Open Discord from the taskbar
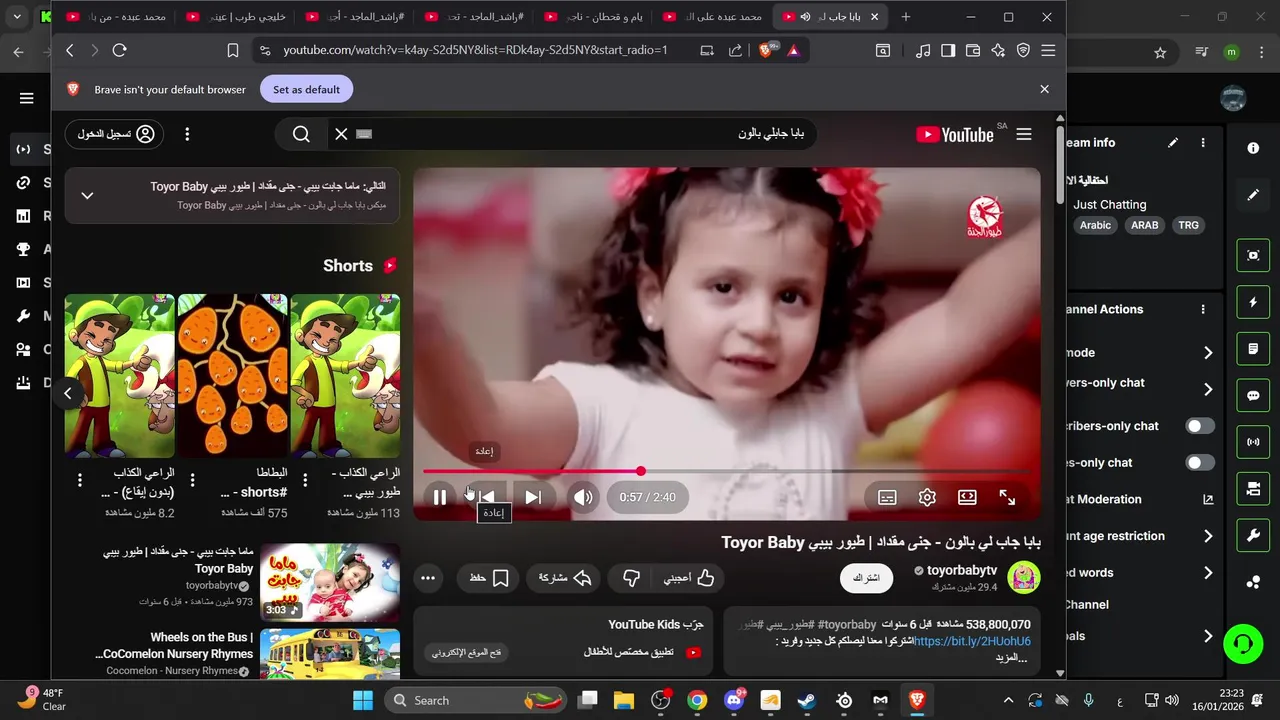The width and height of the screenshot is (1280, 720). (734, 700)
